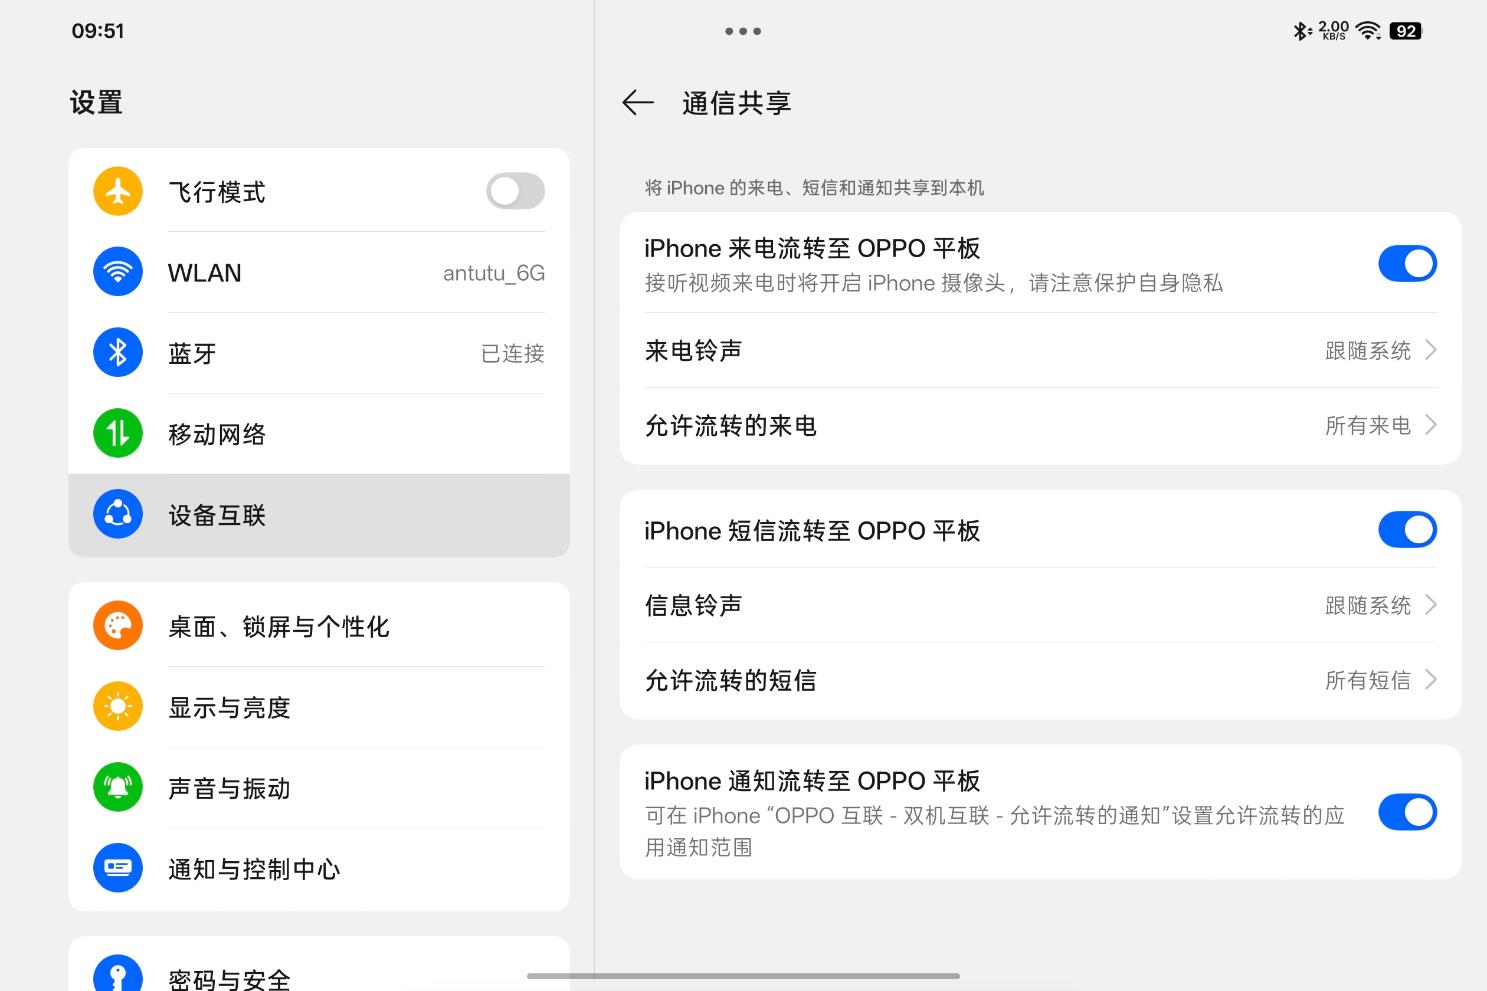The image size is (1487, 991).
Task: Click the 桌面、锁屏与个性化 palette icon
Action: (x=117, y=627)
